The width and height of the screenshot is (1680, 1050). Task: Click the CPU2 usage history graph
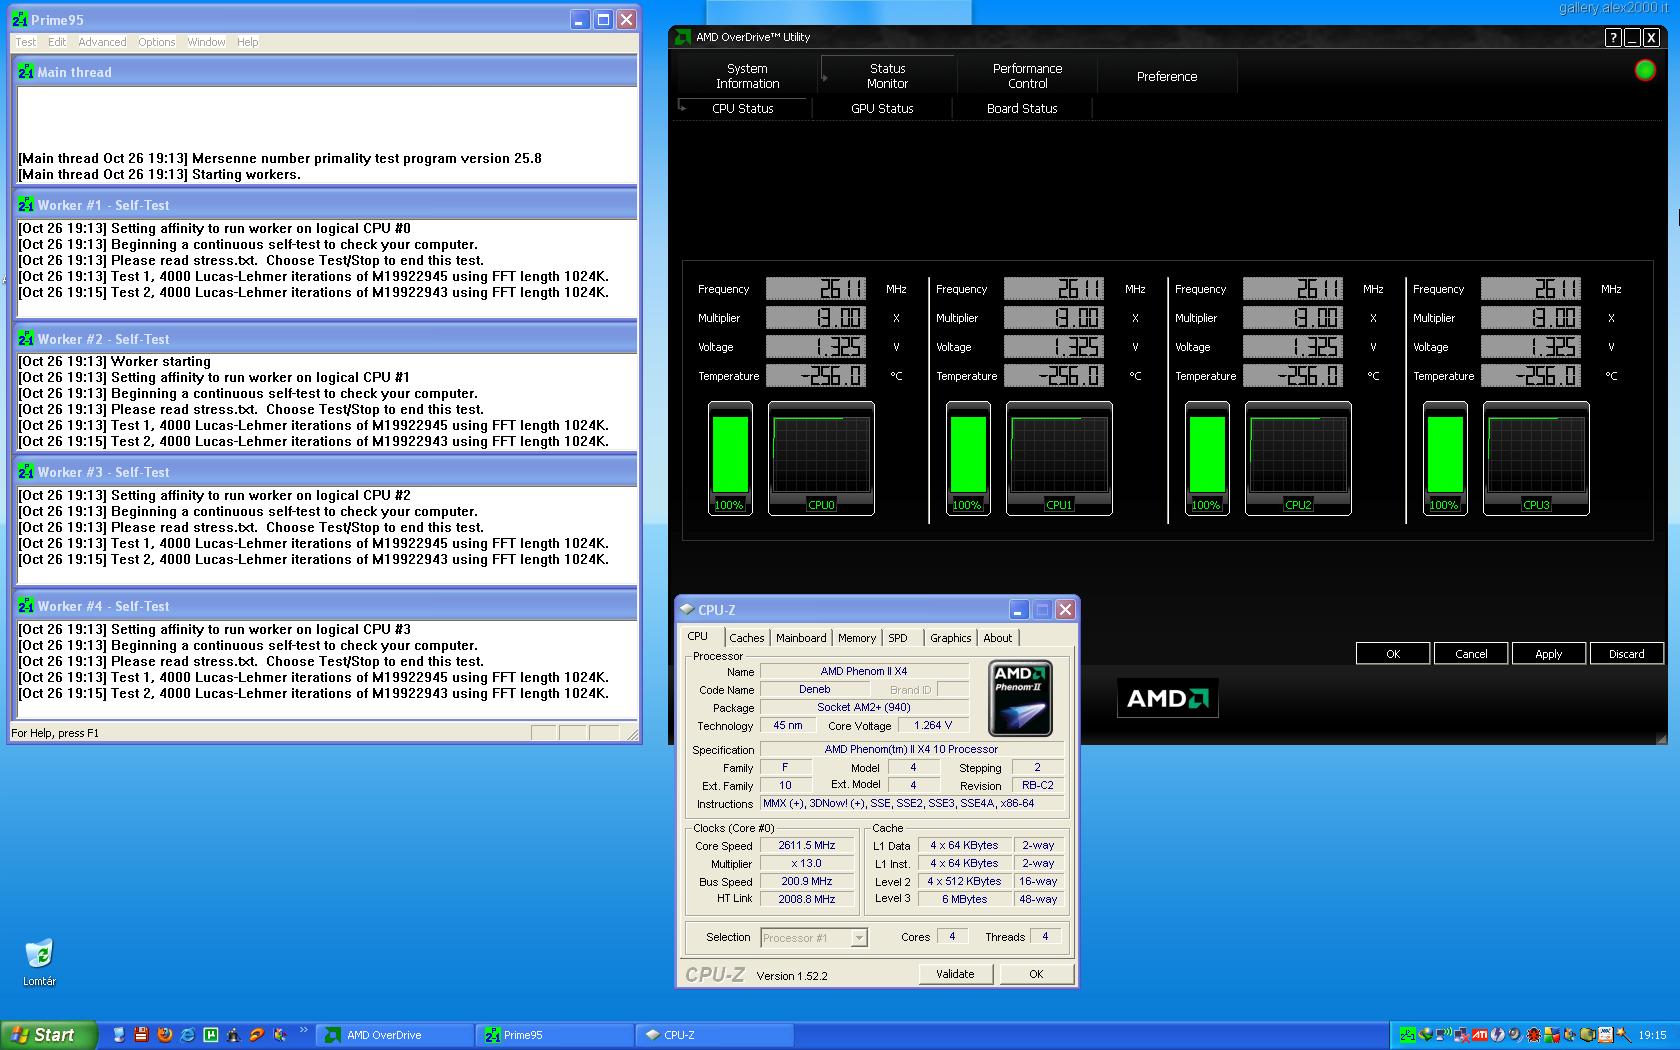(1298, 458)
